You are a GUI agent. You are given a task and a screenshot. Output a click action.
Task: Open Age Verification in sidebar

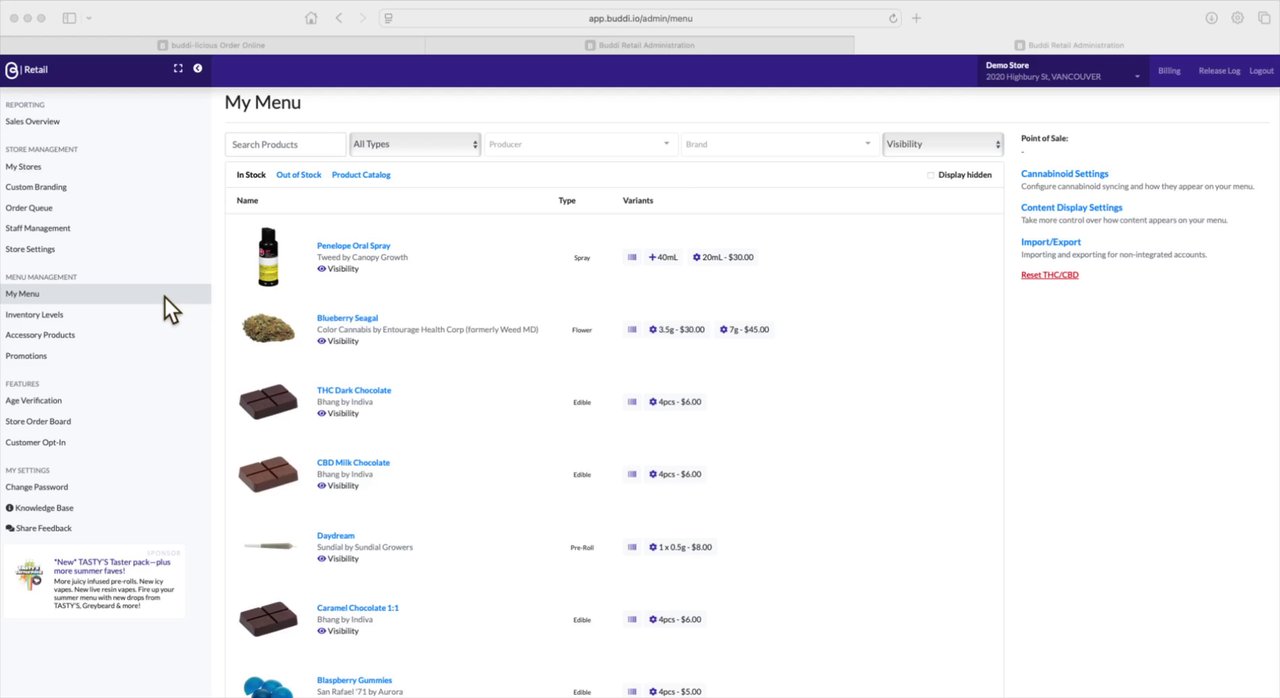coord(34,401)
